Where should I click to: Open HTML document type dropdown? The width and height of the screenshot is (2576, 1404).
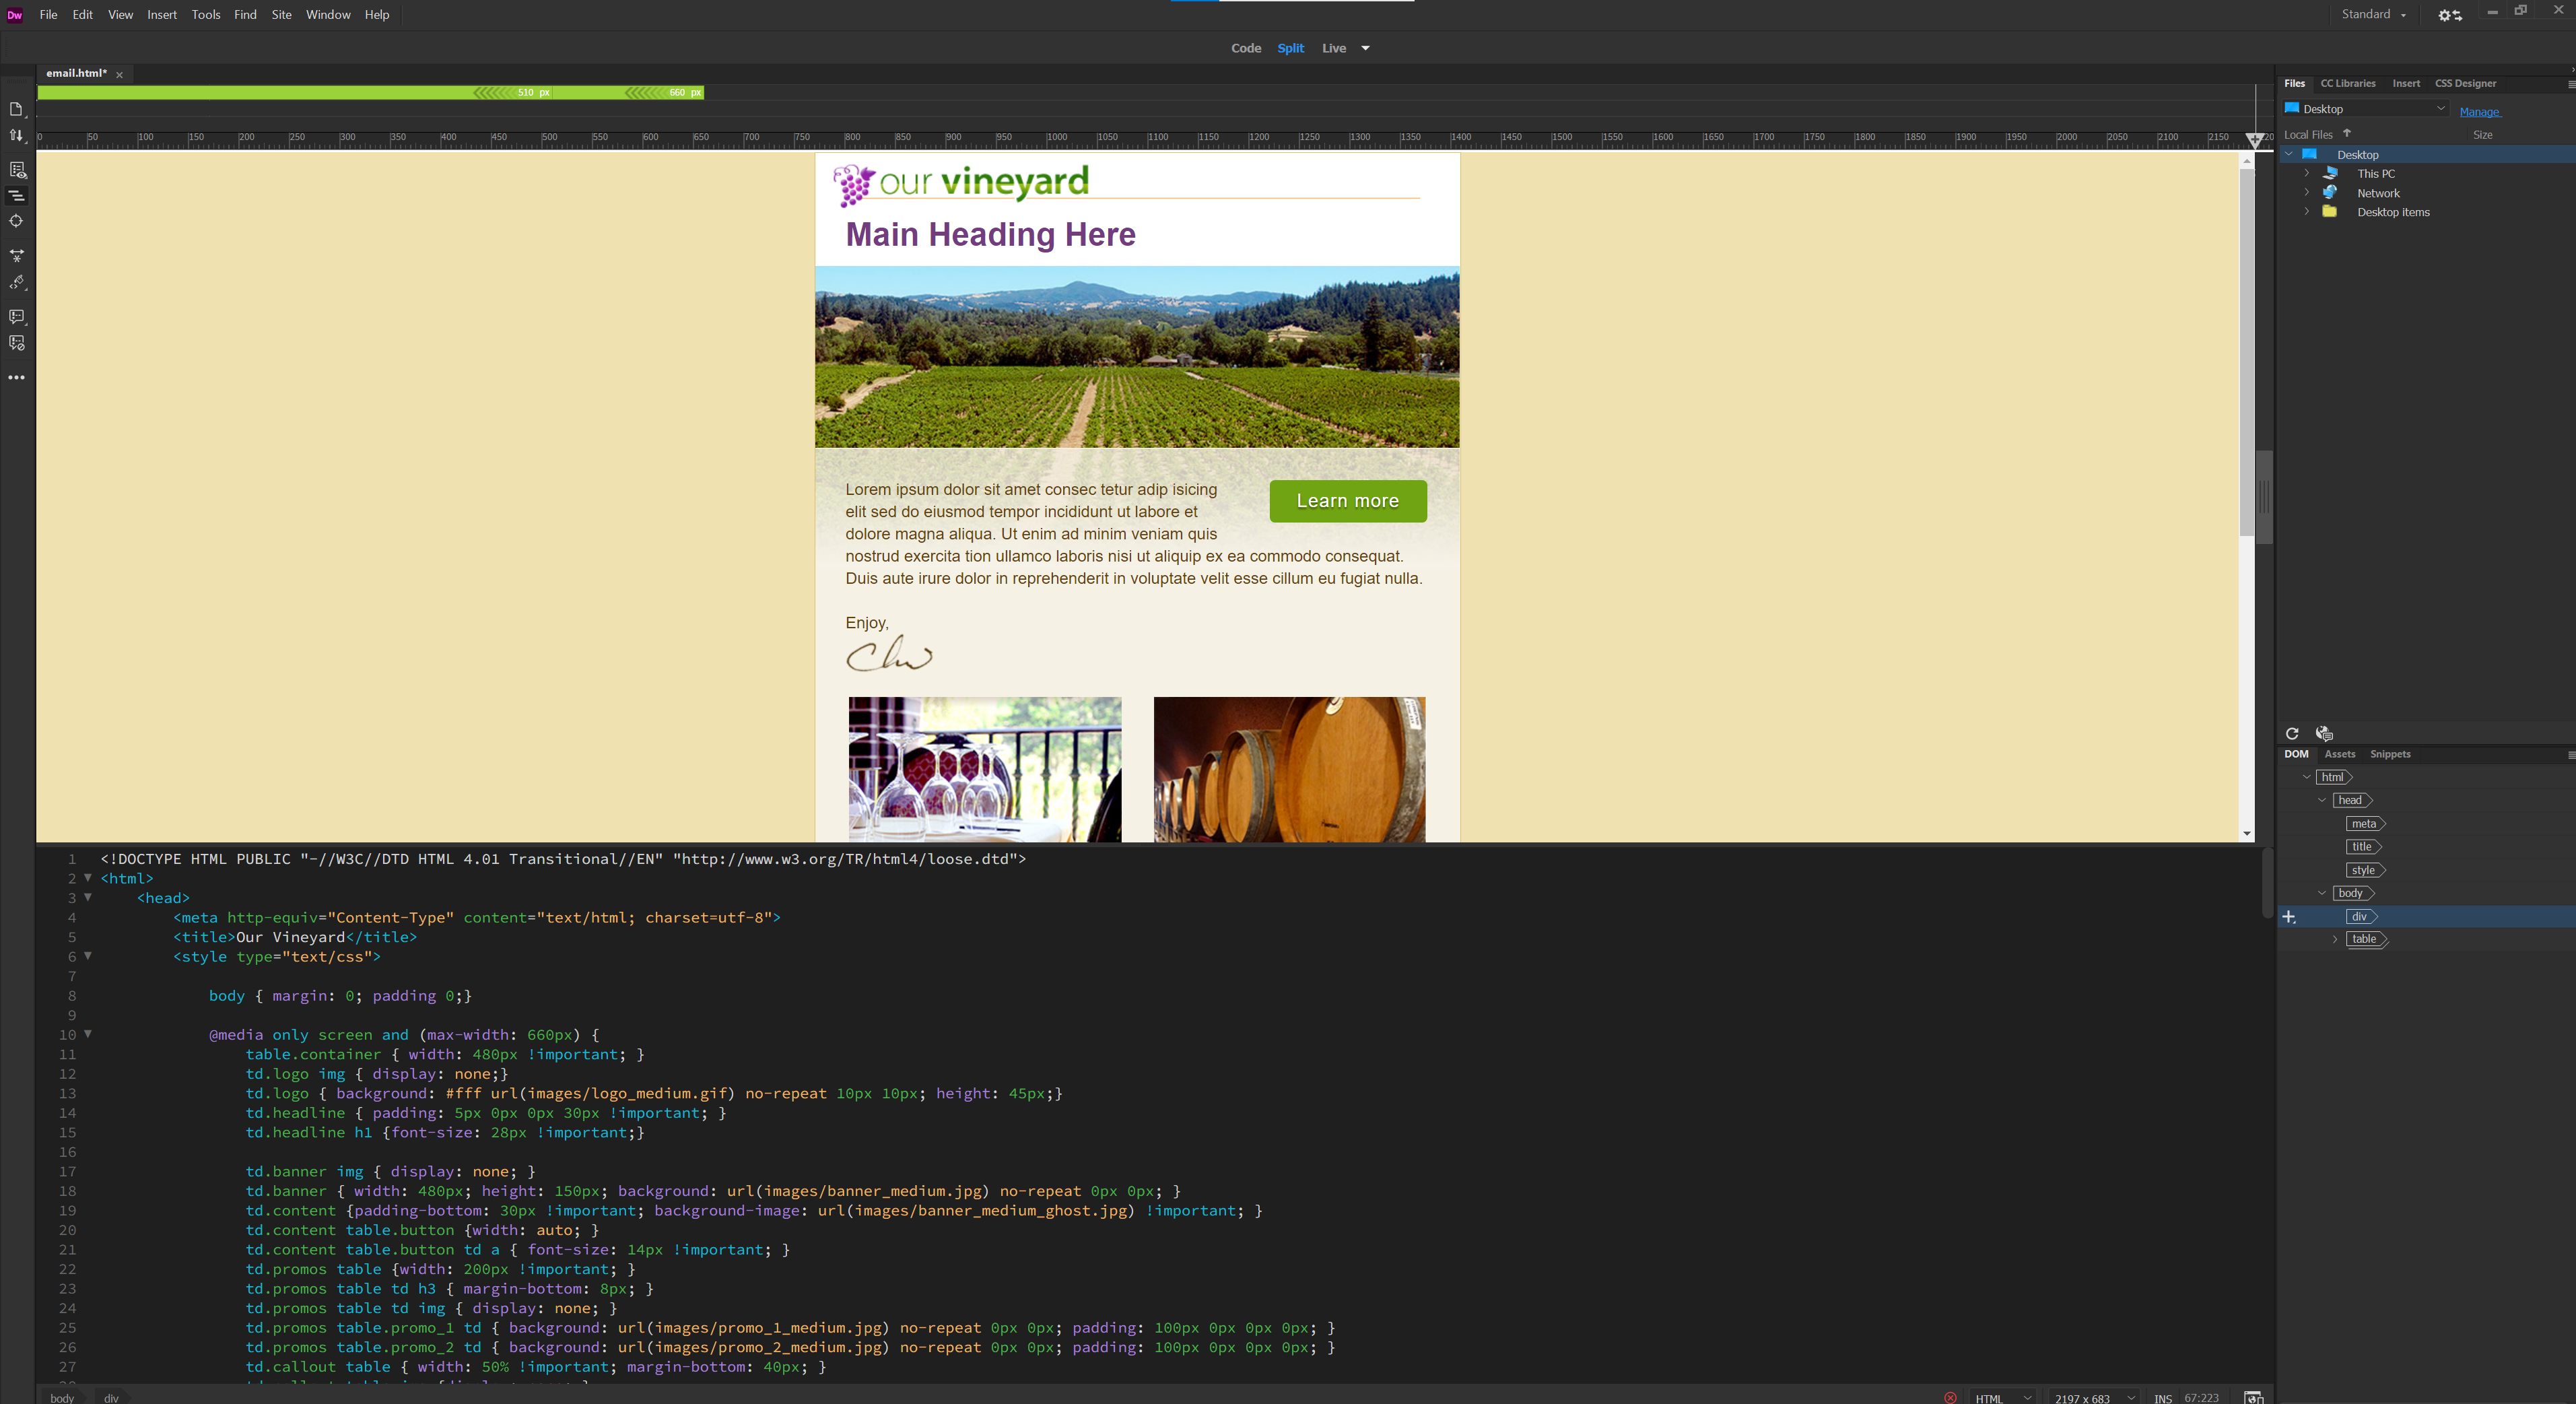2003,1397
